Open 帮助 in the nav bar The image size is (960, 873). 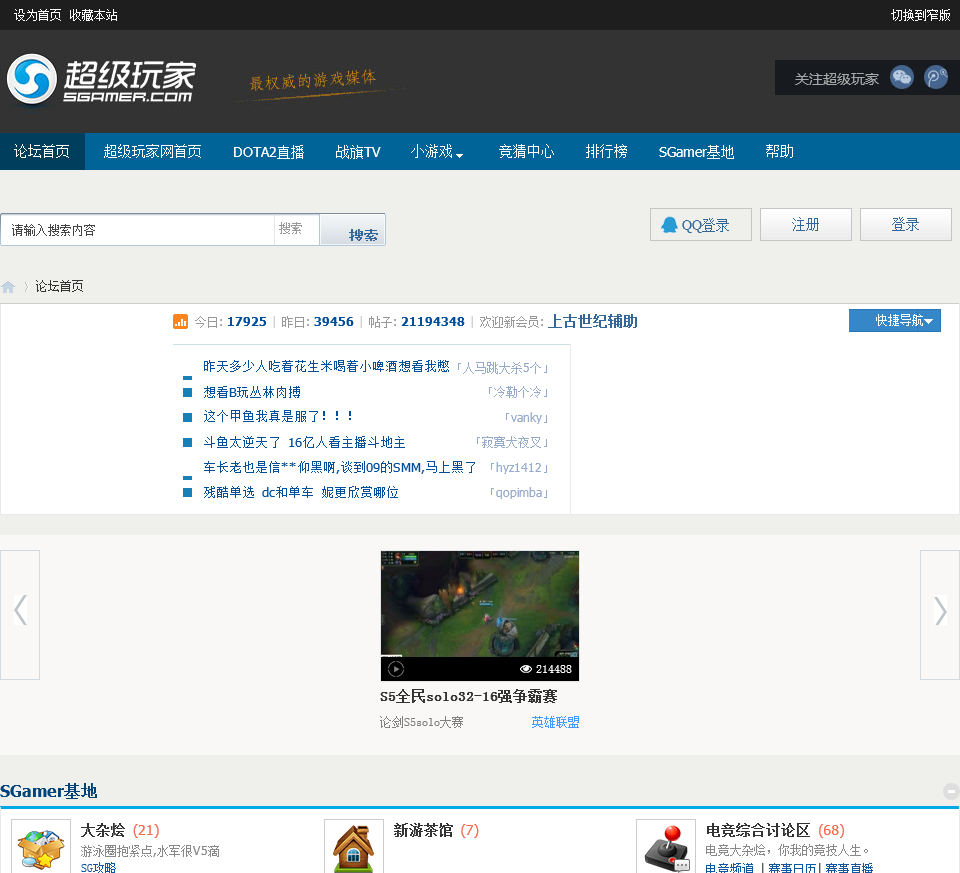779,151
